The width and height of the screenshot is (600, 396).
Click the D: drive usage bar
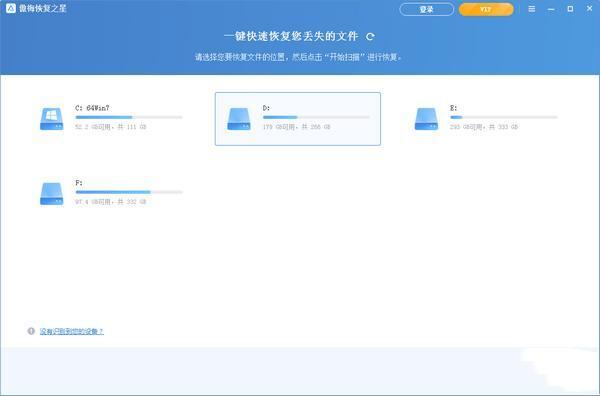tap(316, 117)
